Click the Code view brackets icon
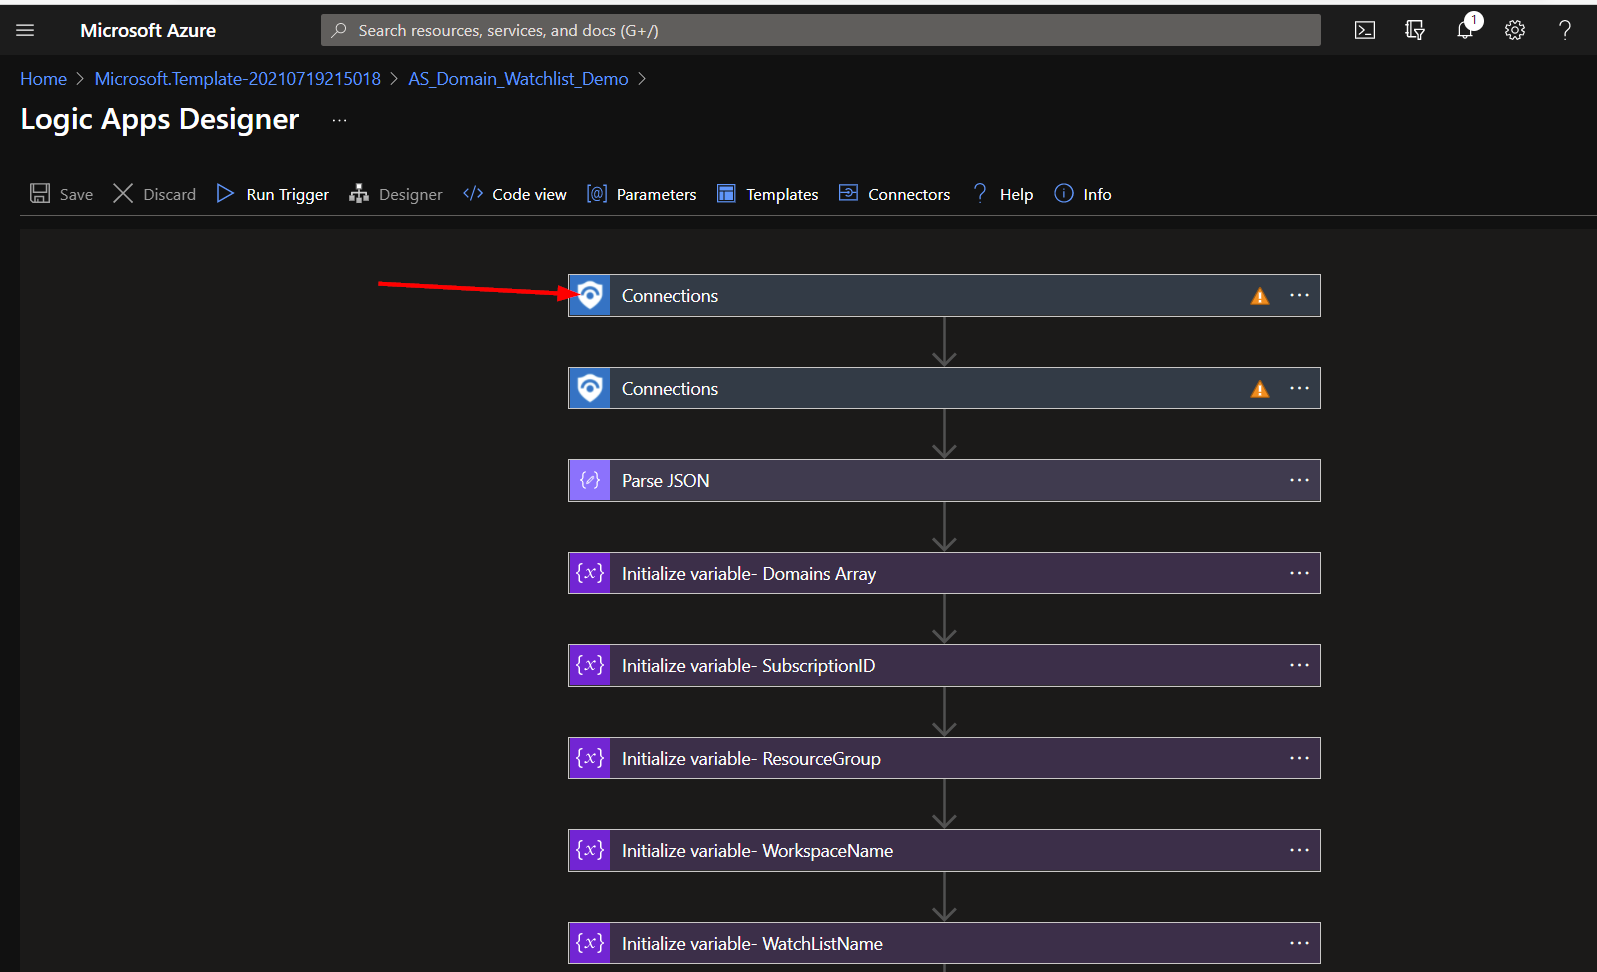 click(473, 193)
